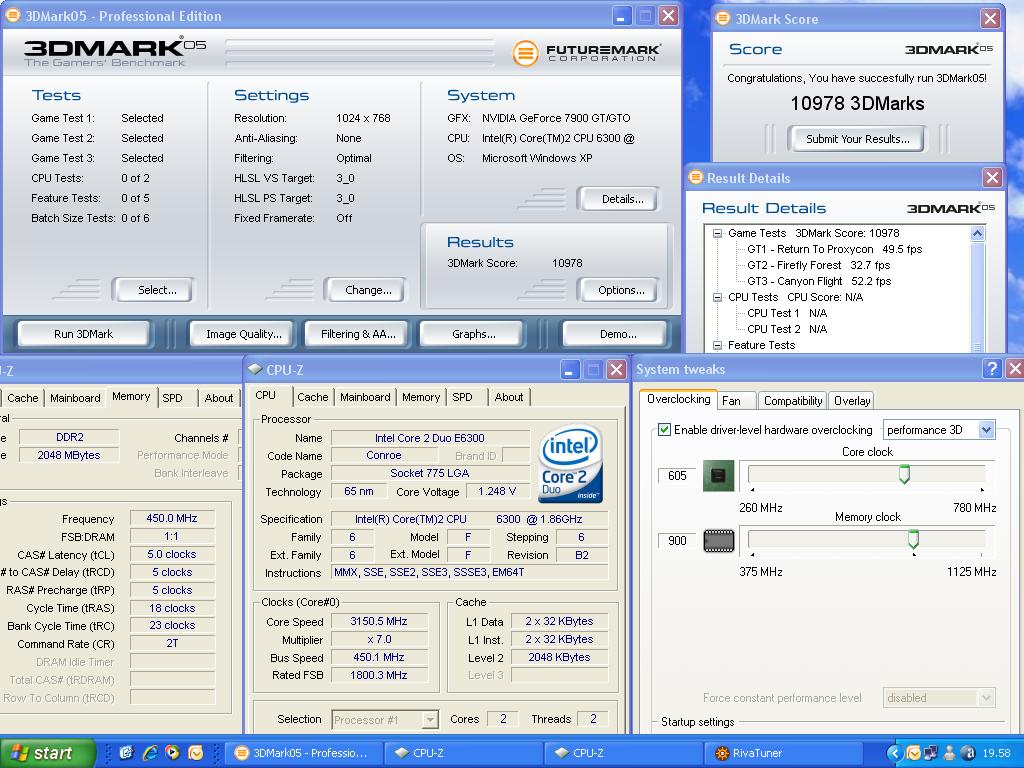This screenshot has height=768, width=1024.
Task: Select Compatibility tab in System tweaks
Action: [793, 401]
